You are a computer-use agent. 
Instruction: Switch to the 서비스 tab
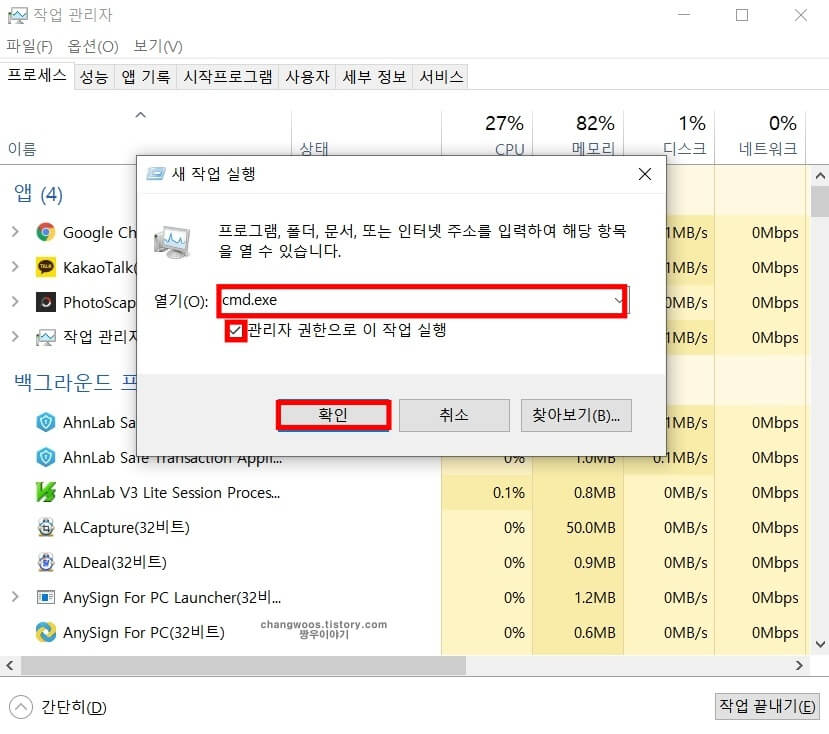(439, 76)
